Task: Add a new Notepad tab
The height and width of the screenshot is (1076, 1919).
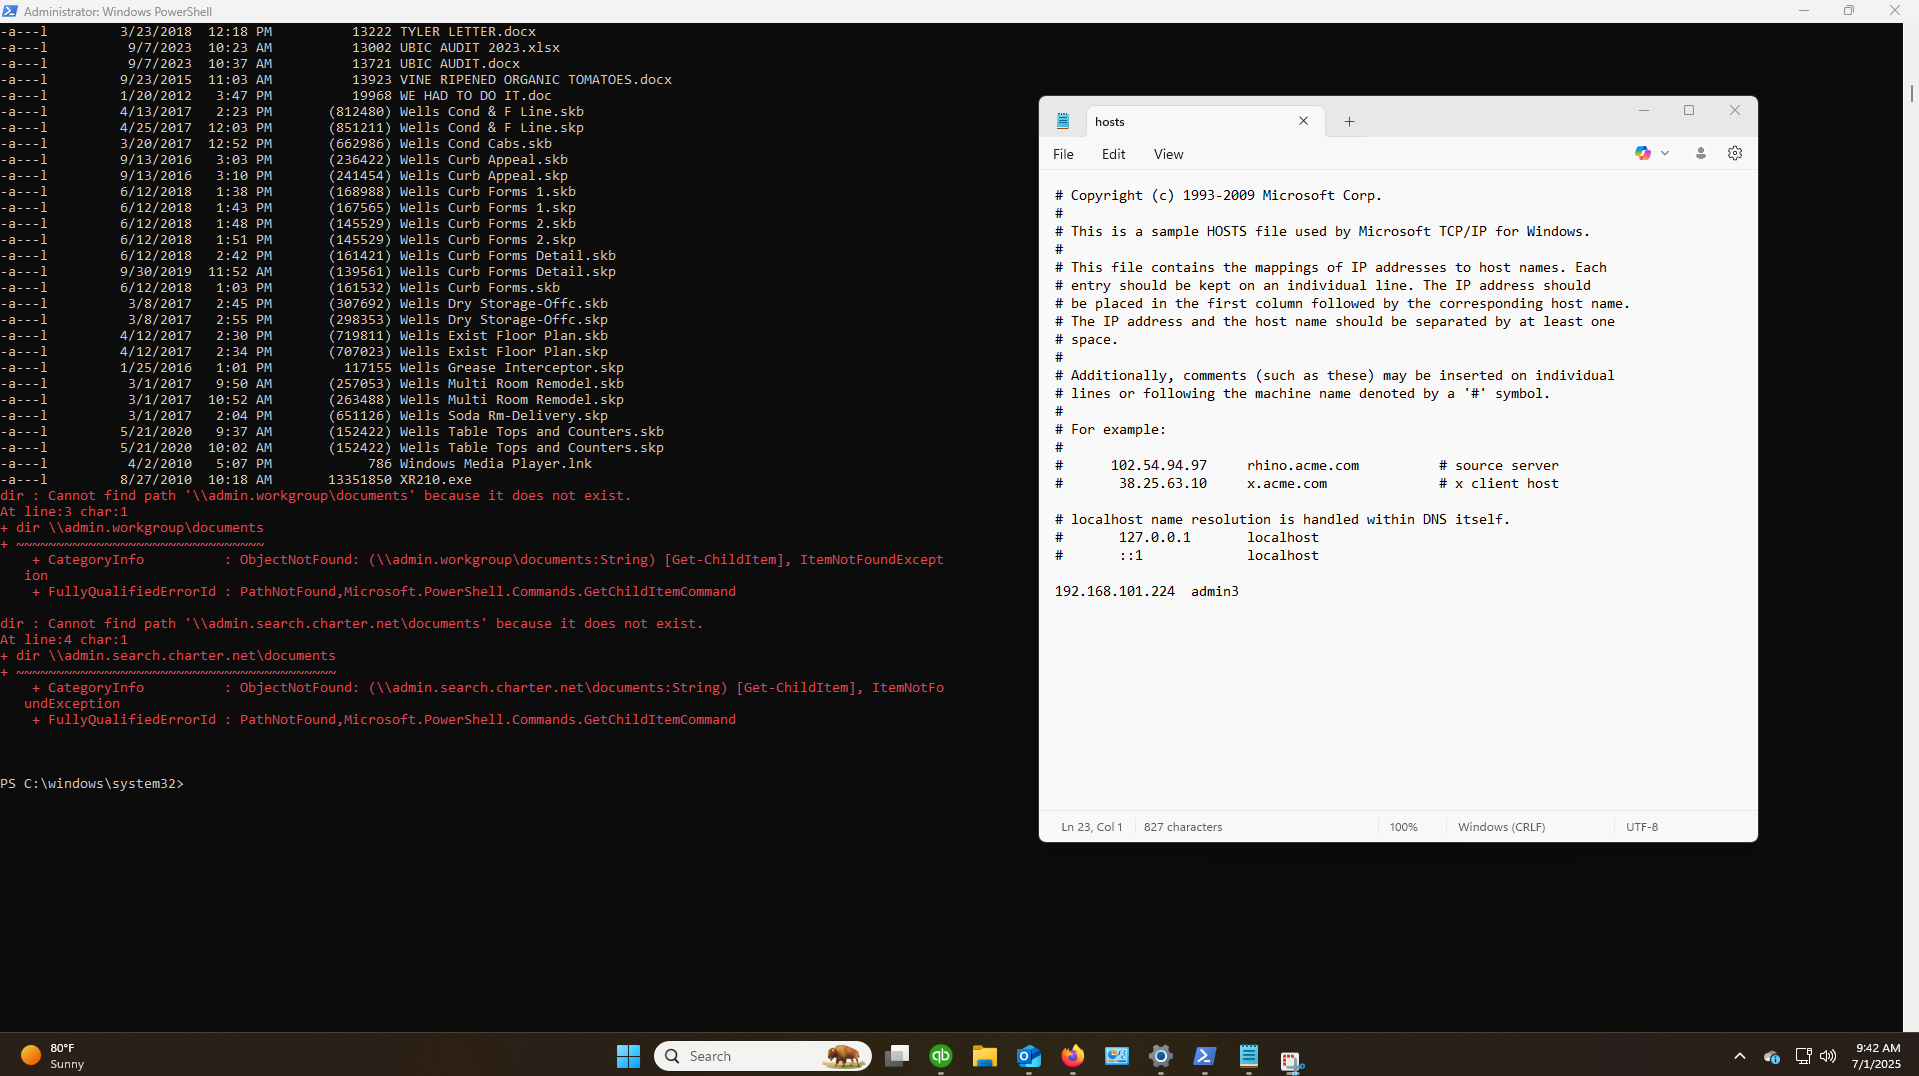Action: (x=1349, y=121)
